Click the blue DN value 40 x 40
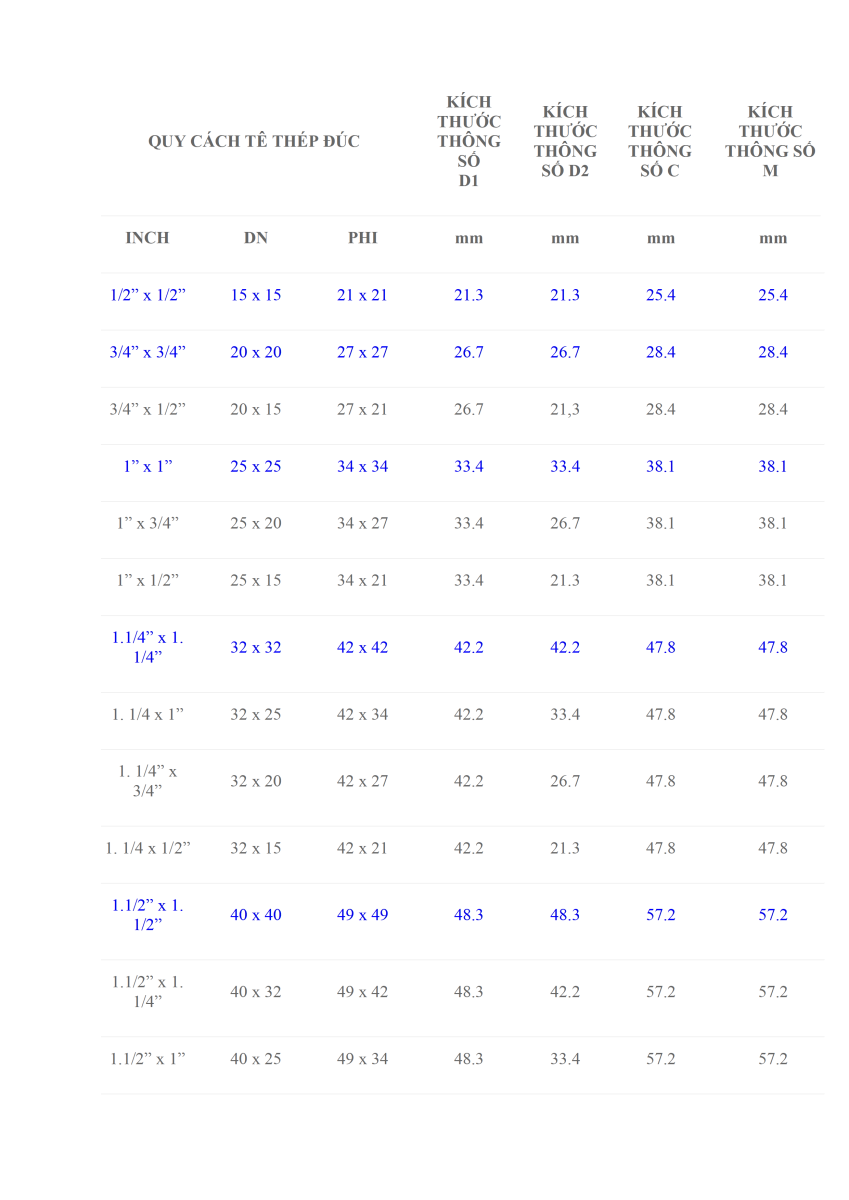The width and height of the screenshot is (849, 1200). pyautogui.click(x=256, y=914)
